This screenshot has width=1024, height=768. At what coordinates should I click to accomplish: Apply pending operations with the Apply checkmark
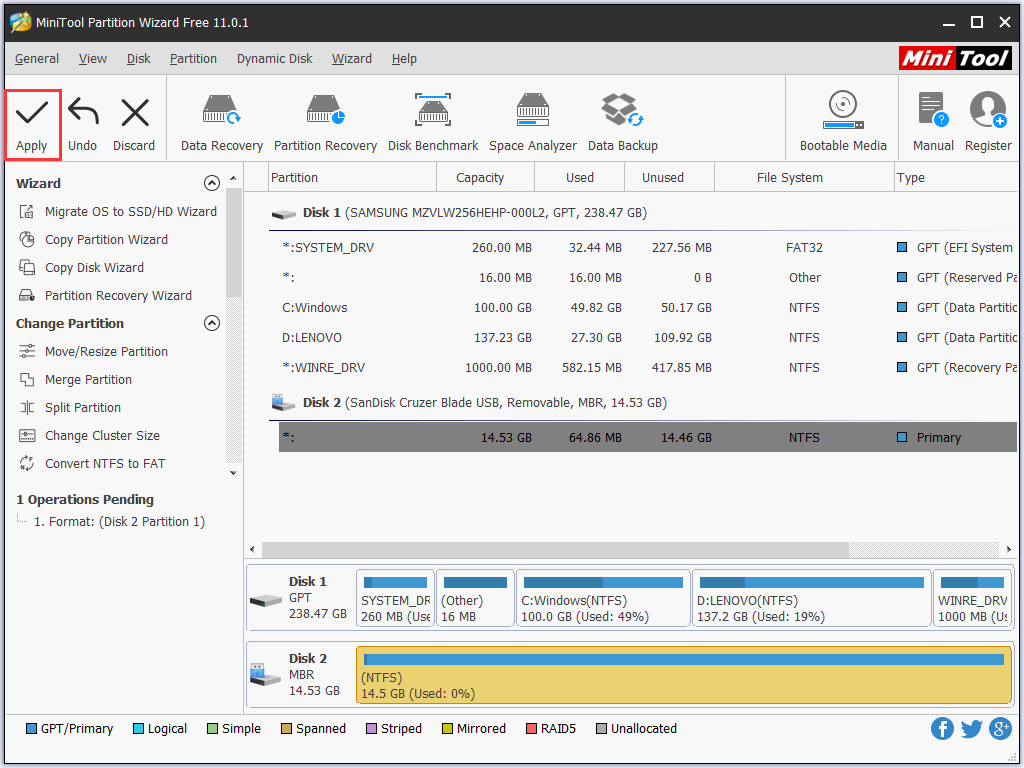32,125
